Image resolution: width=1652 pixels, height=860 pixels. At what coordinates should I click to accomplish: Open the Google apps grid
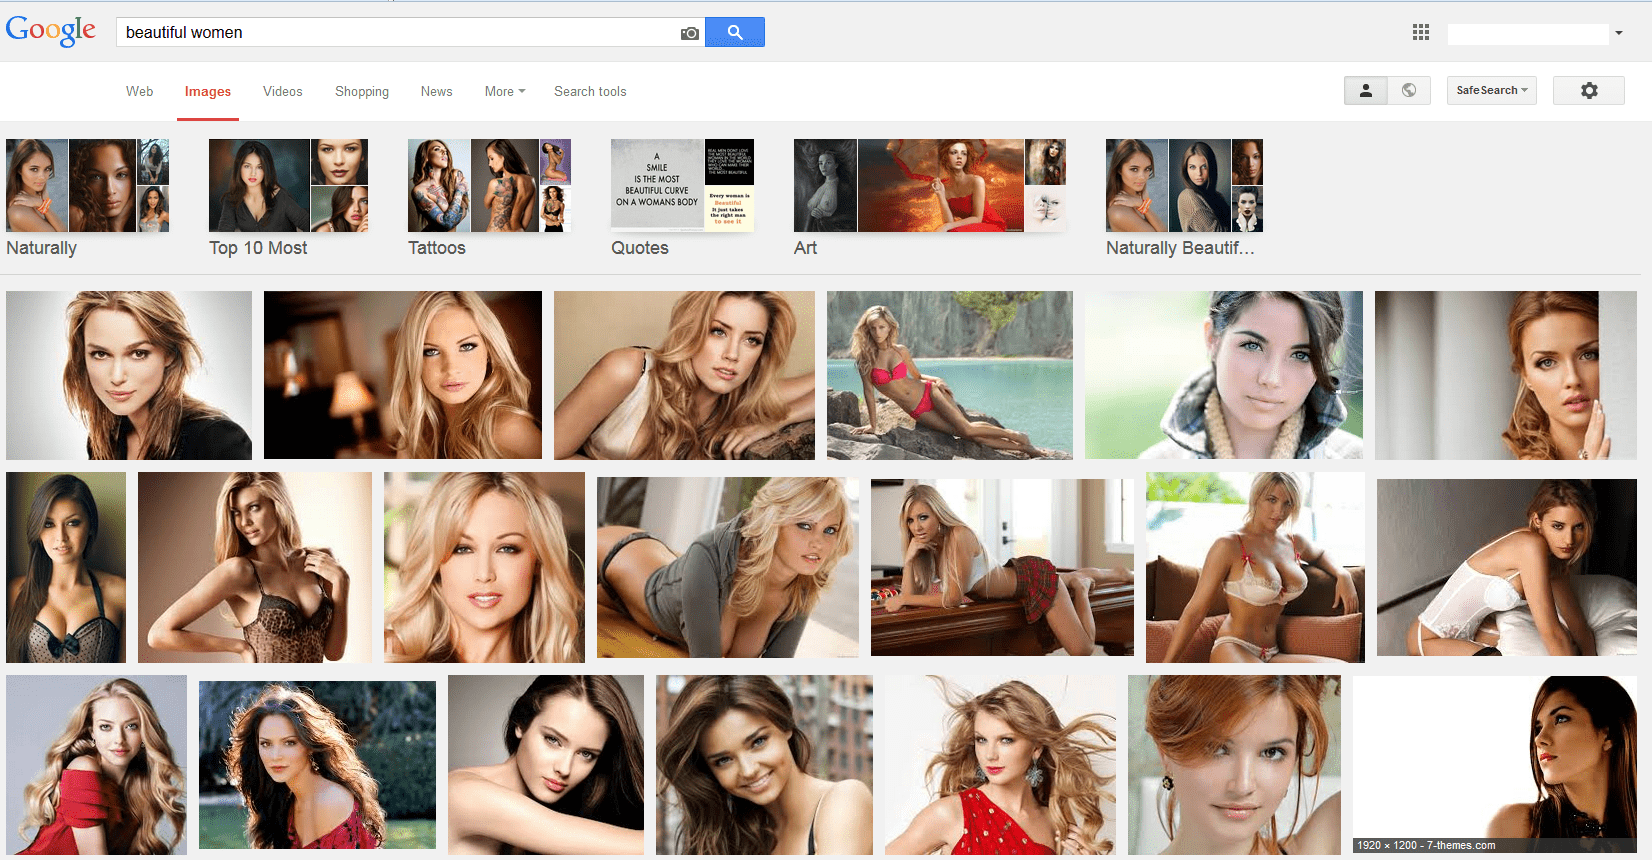[1420, 32]
